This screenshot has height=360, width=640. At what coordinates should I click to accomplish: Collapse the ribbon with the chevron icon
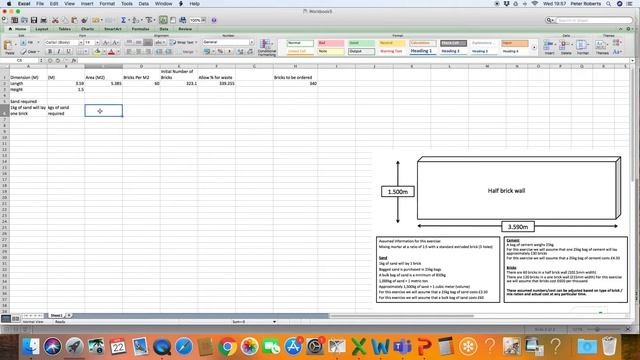[620, 29]
